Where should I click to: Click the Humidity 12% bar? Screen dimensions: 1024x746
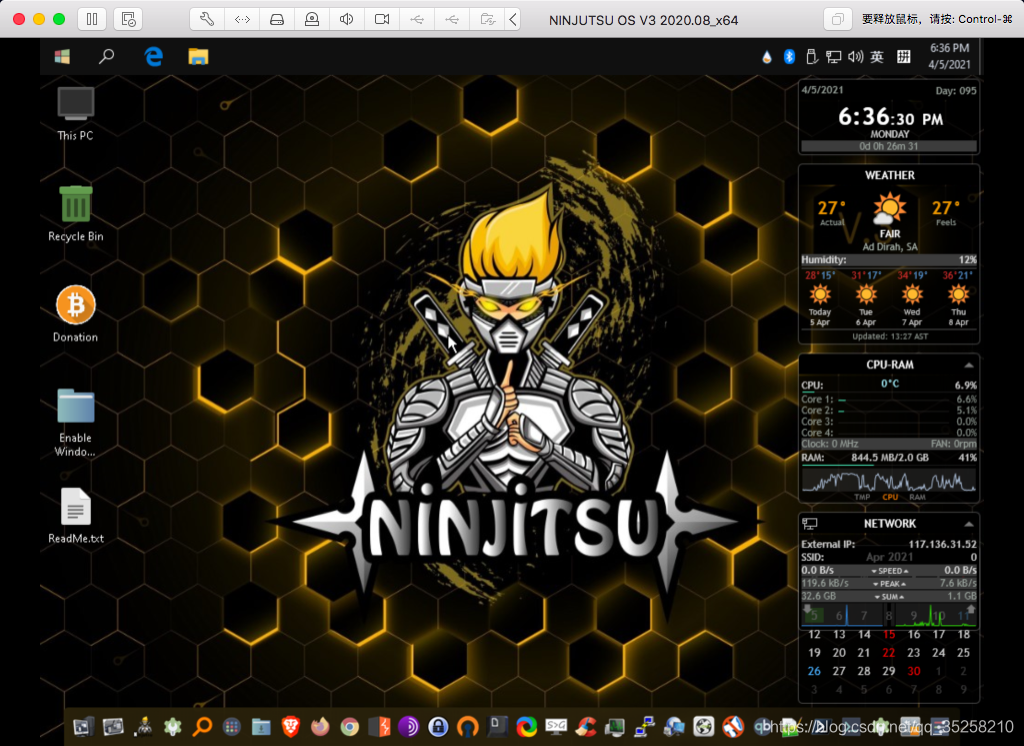point(889,260)
